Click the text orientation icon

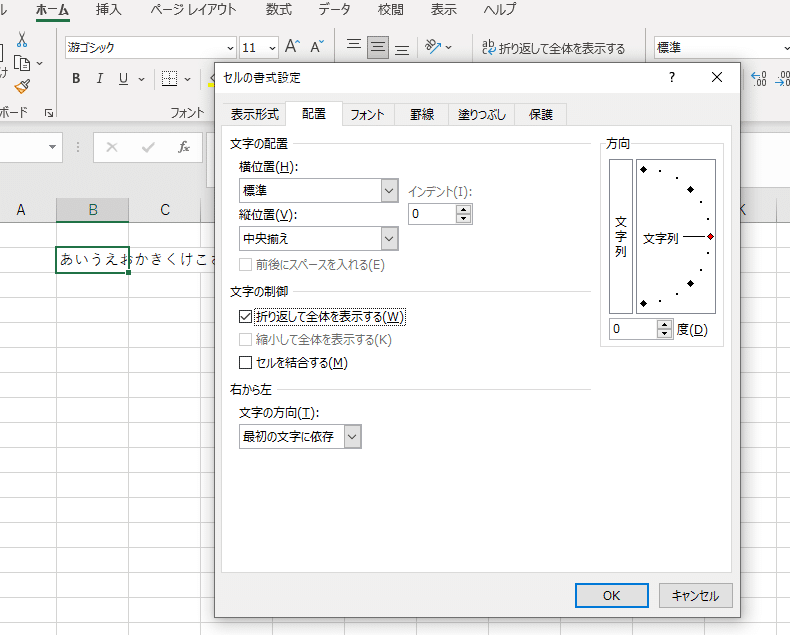(433, 47)
